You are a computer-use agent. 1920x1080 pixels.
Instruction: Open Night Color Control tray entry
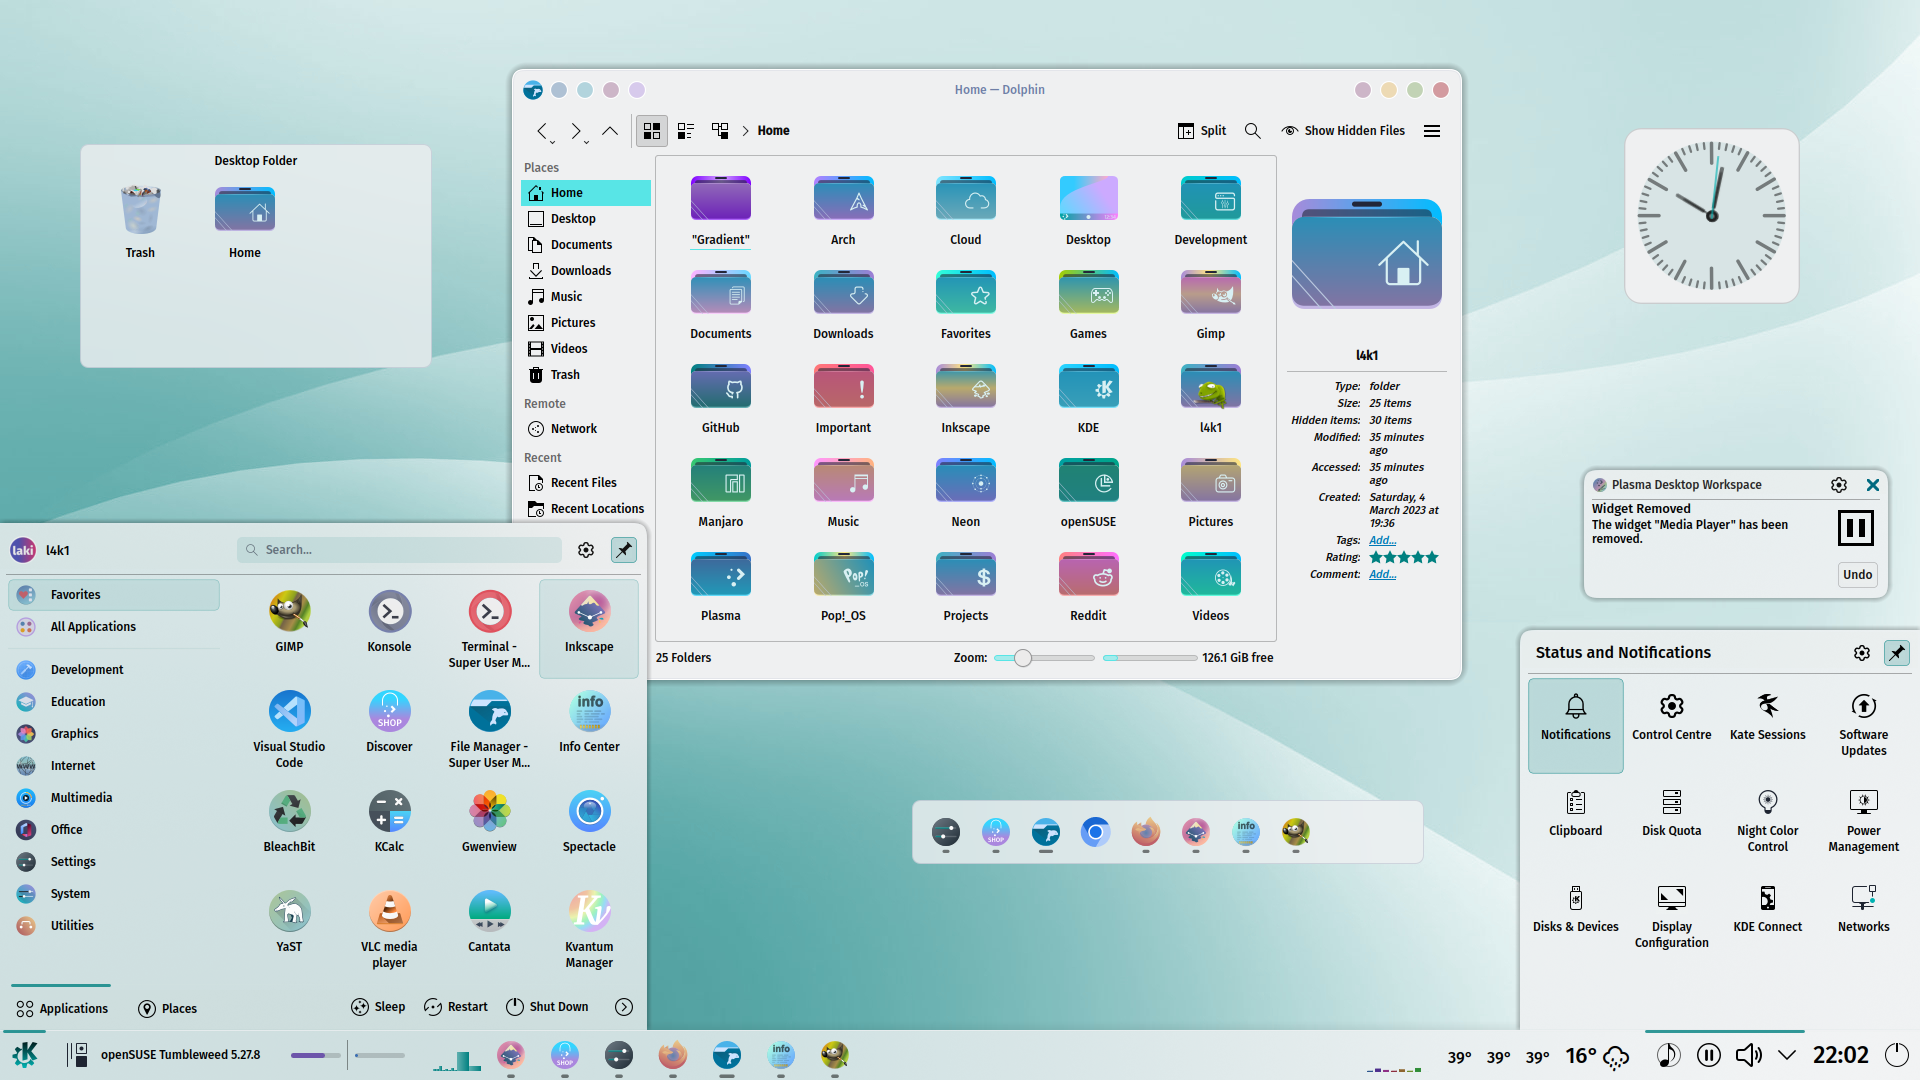(x=1767, y=821)
